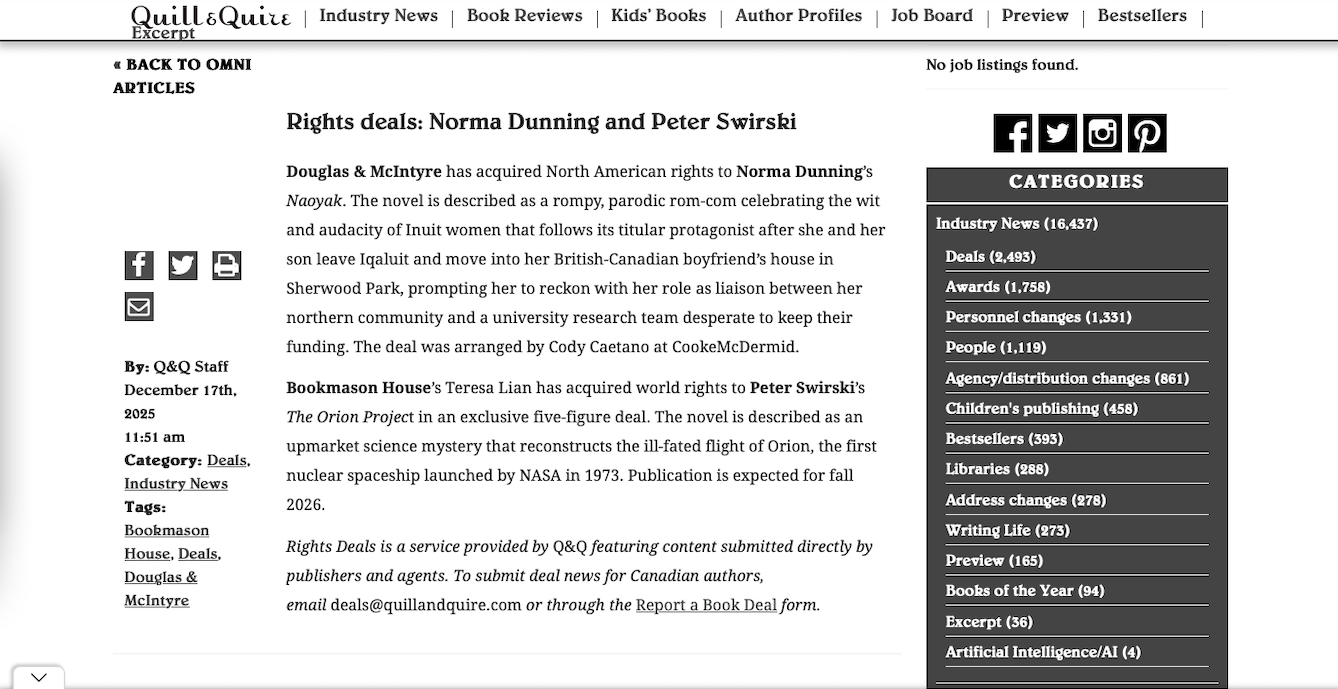Open Awards category in sidebar list
Image resolution: width=1338 pixels, height=689 pixels.
coord(997,287)
